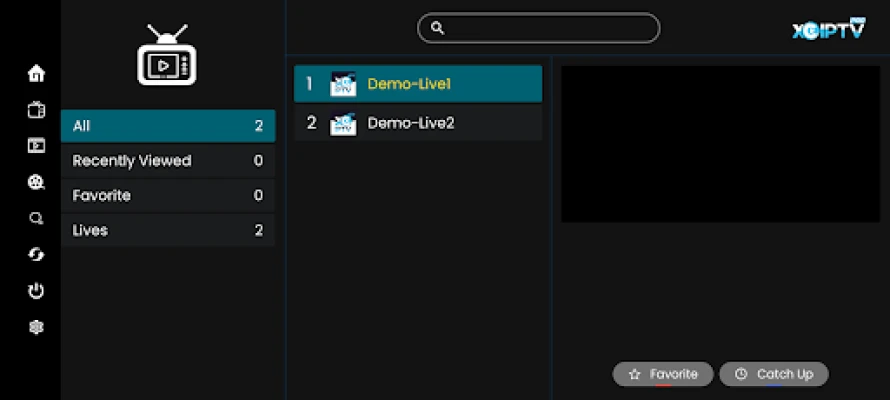Select the All category
Screen dimensions: 890x400
(168, 126)
